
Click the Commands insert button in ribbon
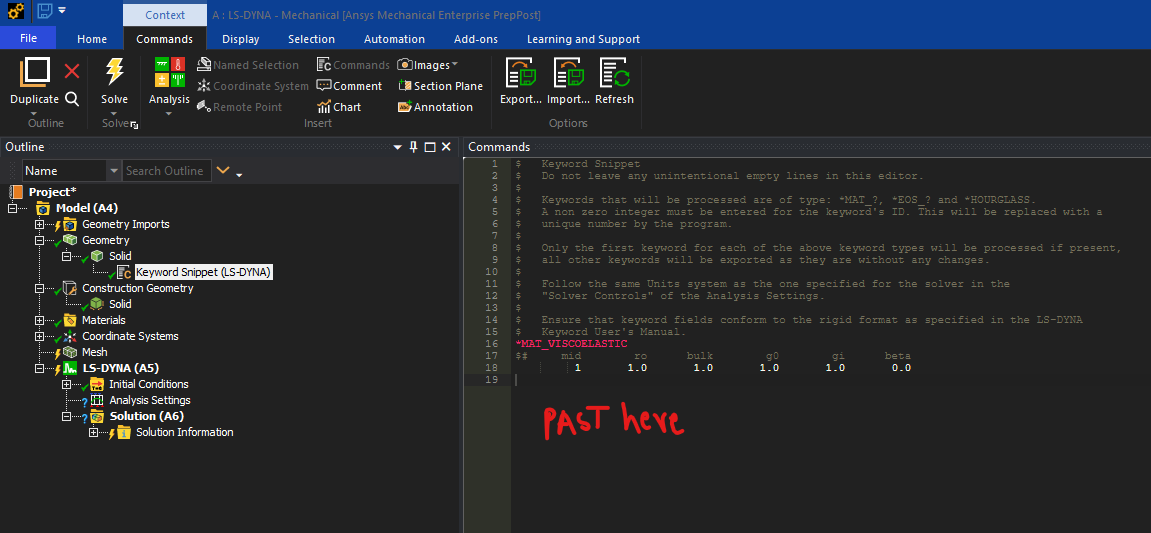click(353, 65)
